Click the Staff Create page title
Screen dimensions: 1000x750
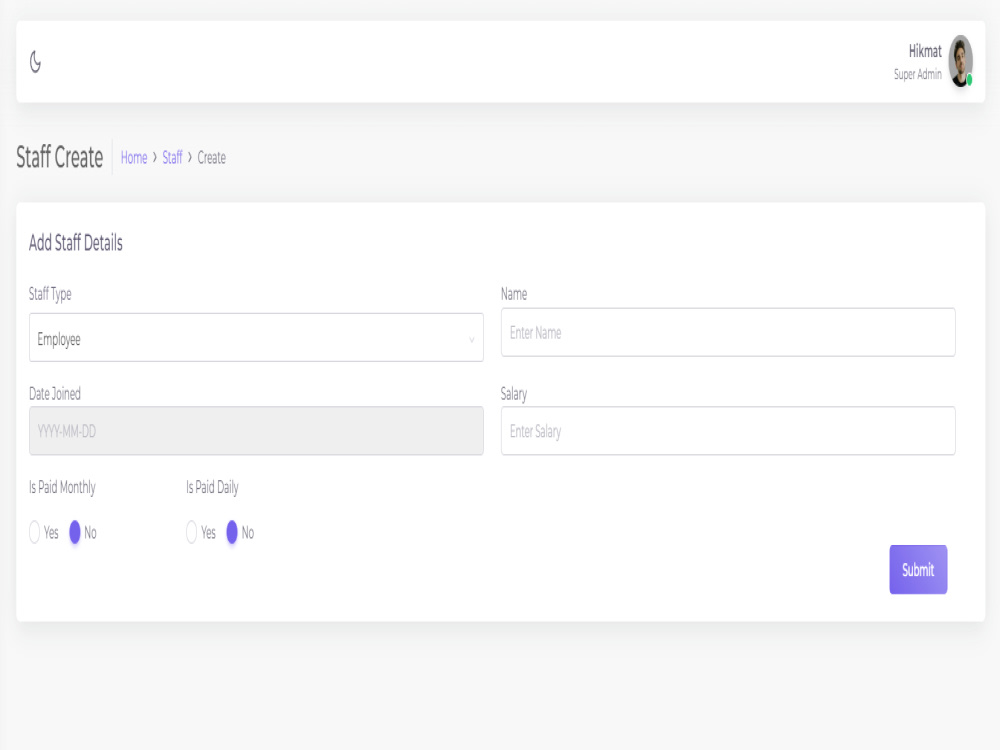click(59, 157)
